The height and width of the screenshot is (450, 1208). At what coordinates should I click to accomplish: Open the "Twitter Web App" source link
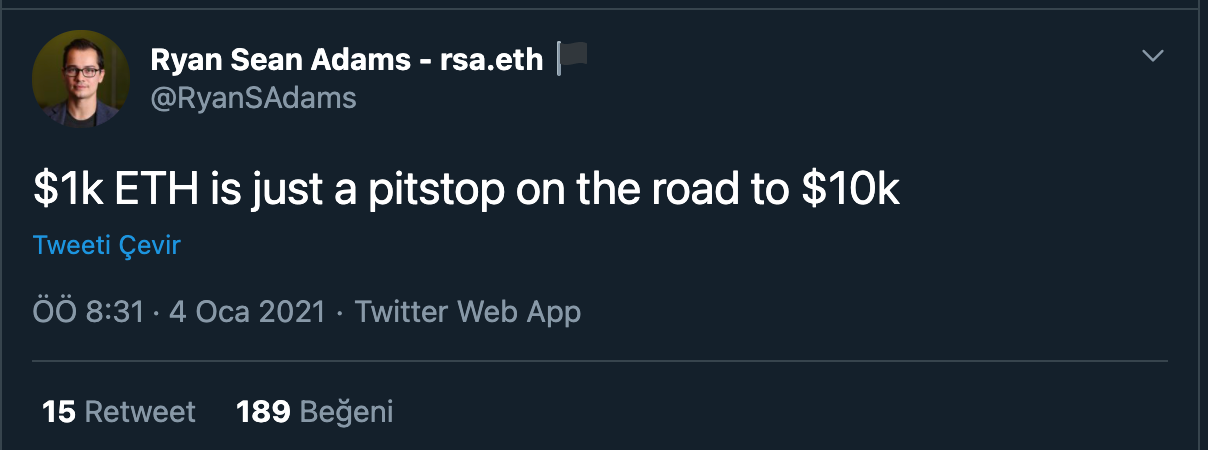pos(467,312)
